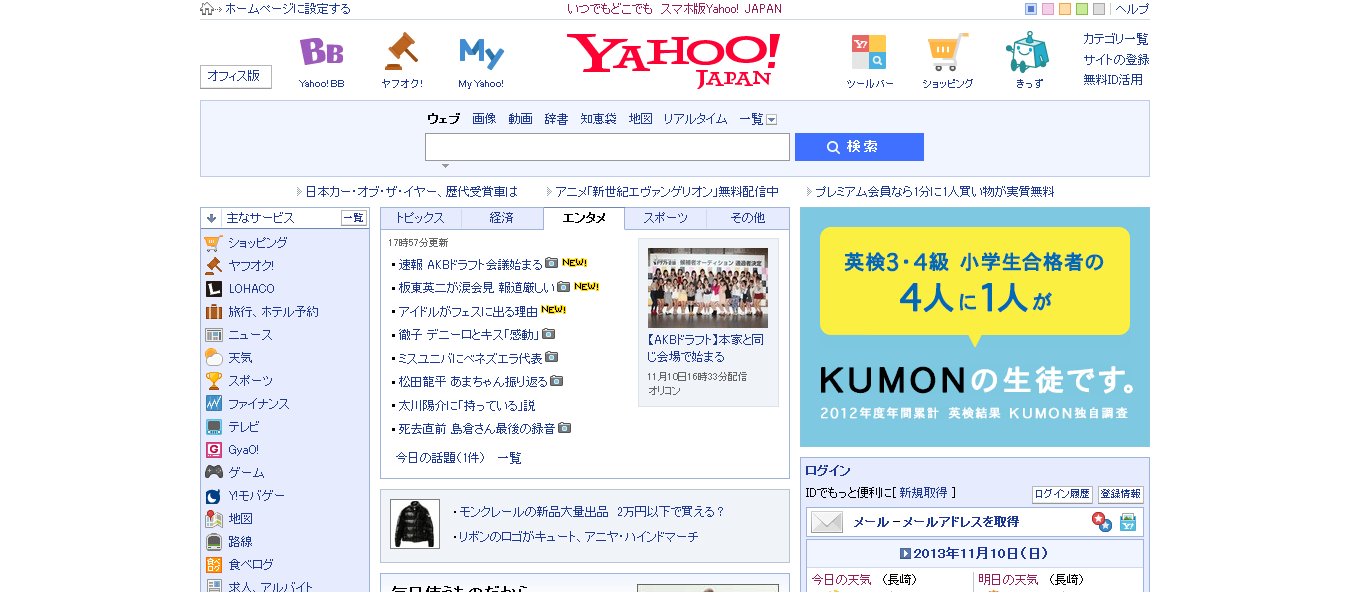The width and height of the screenshot is (1349, 592).
Task: Choose the pink theme color swatch
Action: 1048,9
